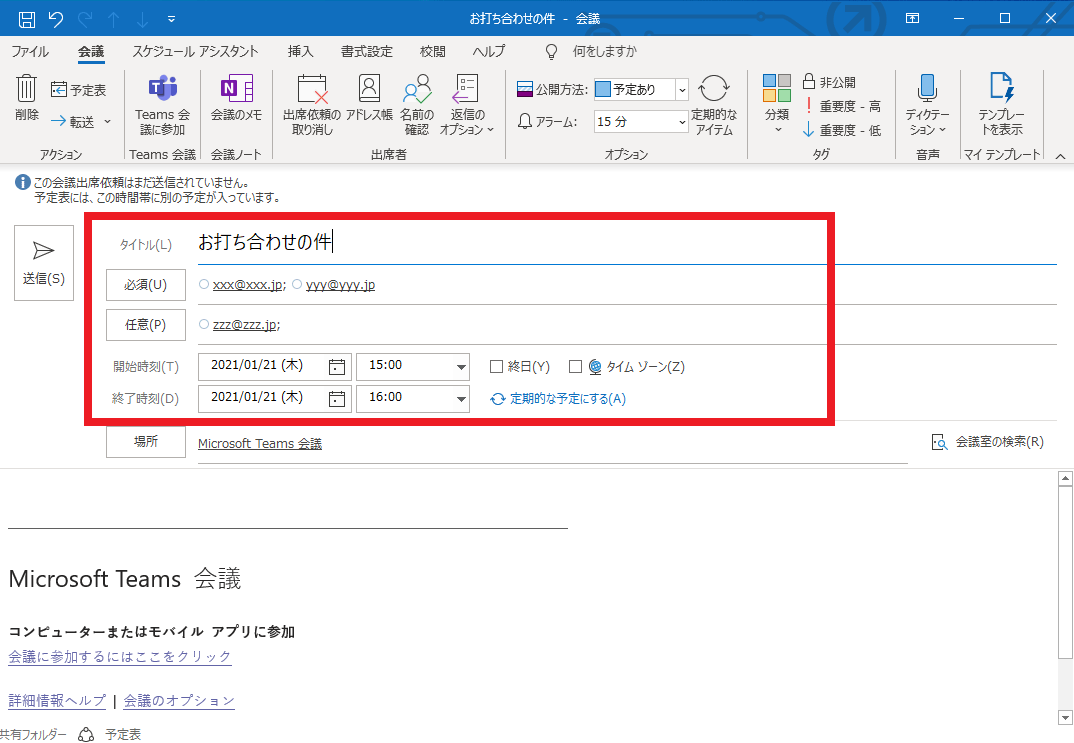
Task: Click the next item down arrow
Action: [x=142, y=19]
